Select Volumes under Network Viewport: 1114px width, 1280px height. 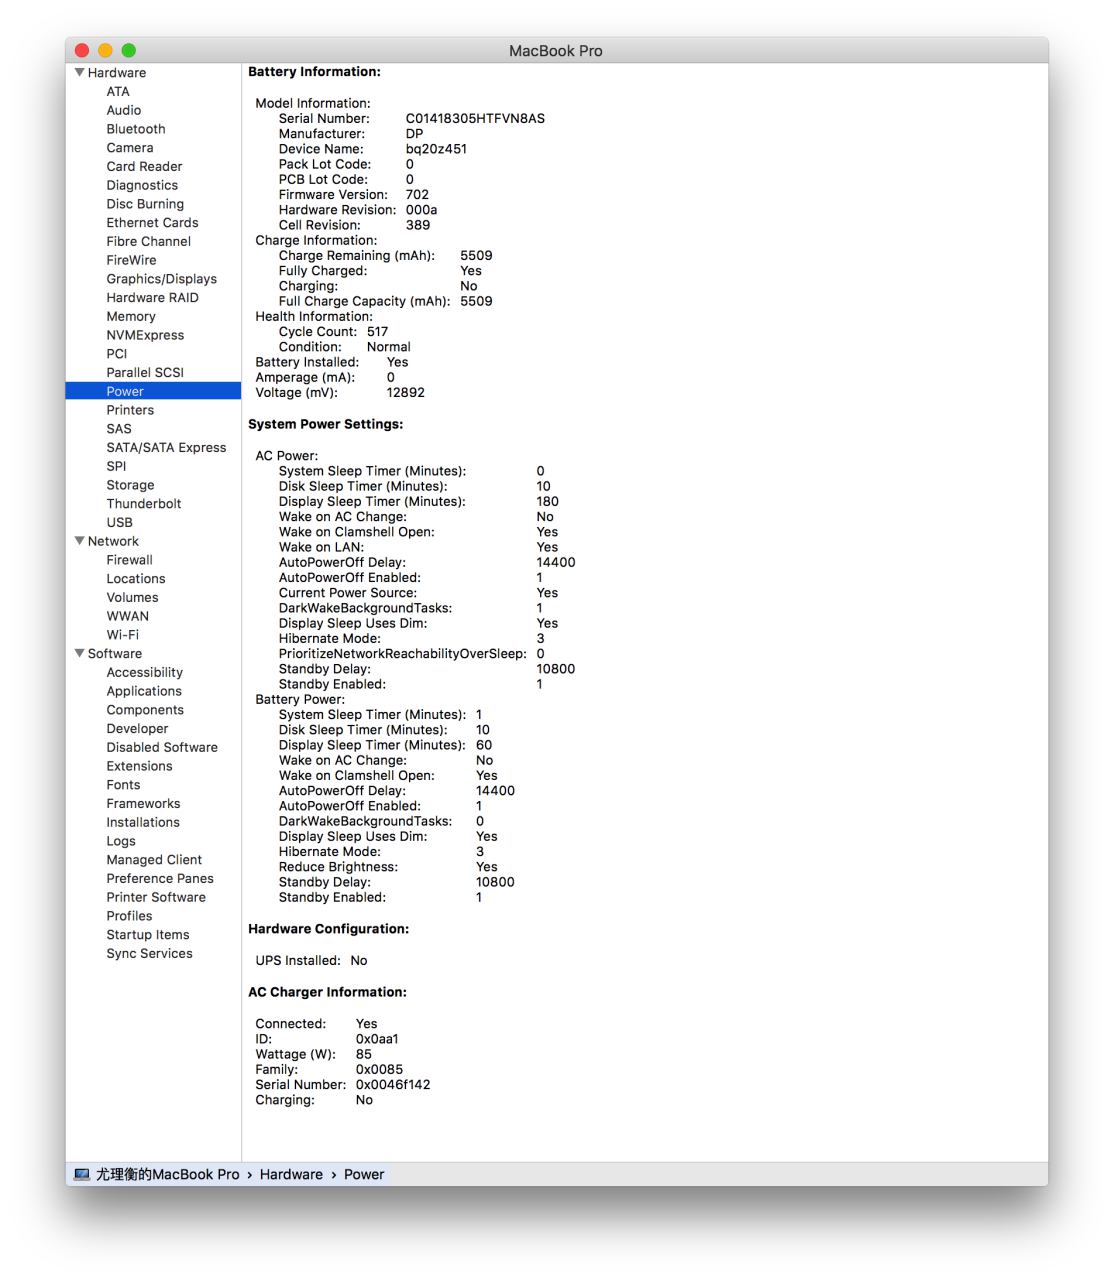(x=132, y=597)
